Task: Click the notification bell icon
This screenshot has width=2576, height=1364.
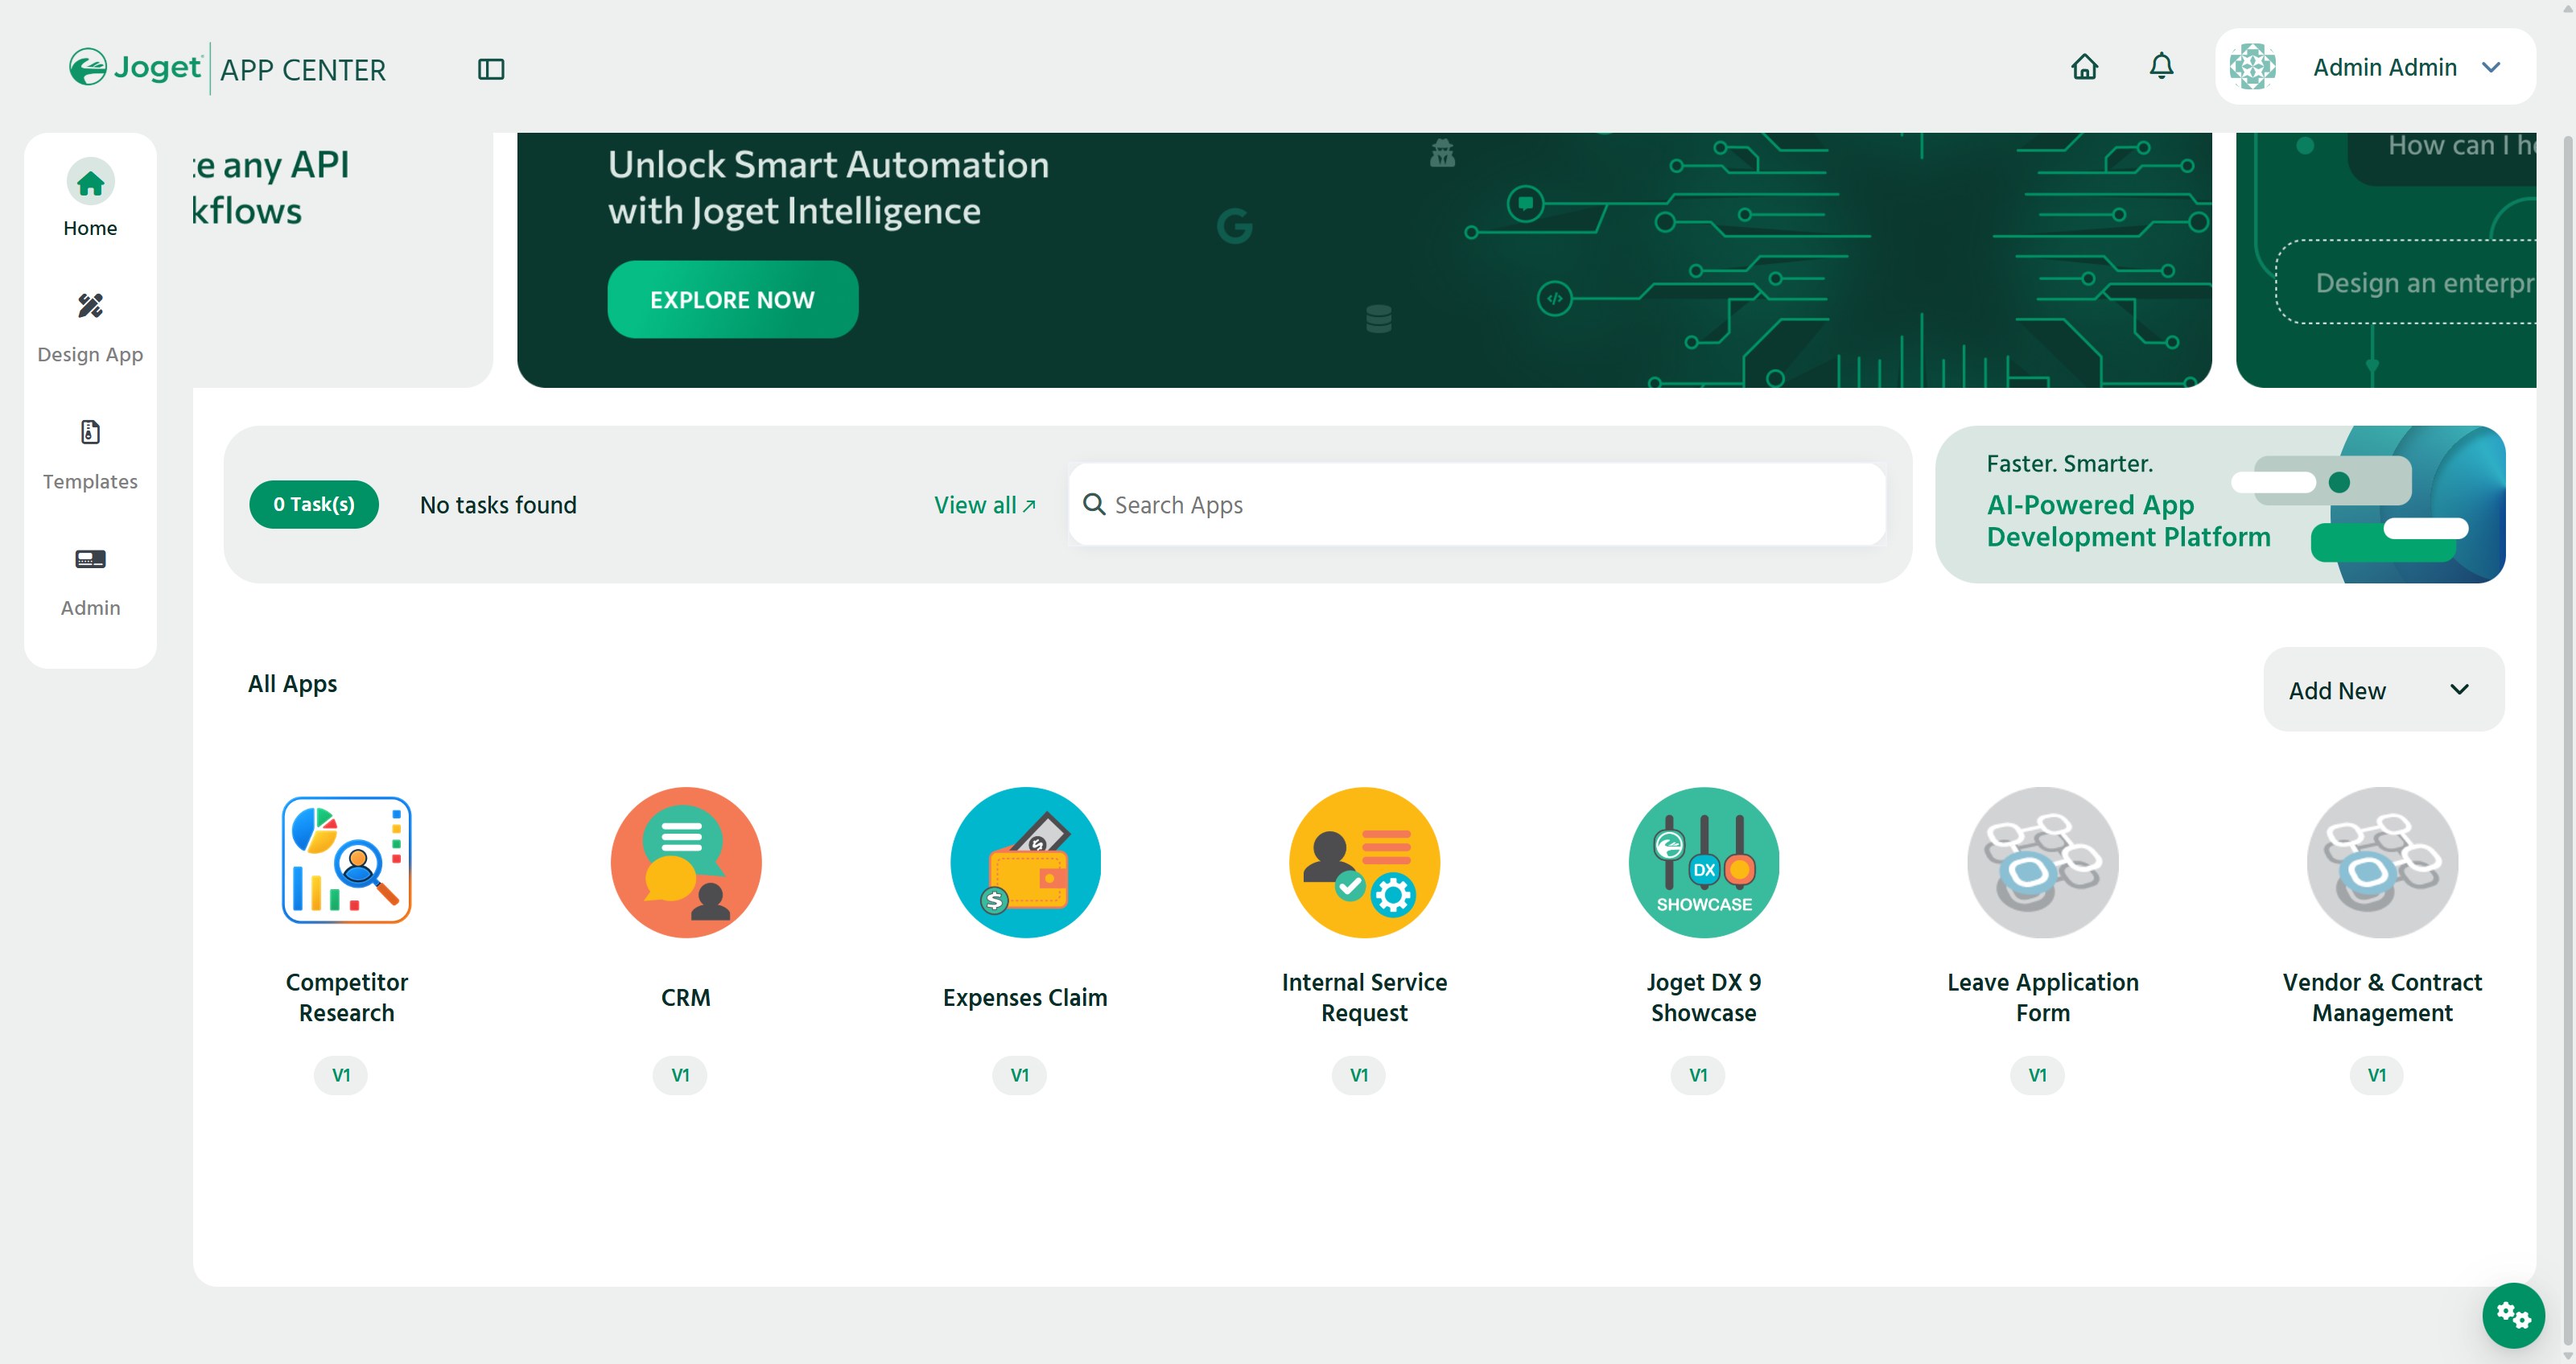Action: coord(2160,66)
